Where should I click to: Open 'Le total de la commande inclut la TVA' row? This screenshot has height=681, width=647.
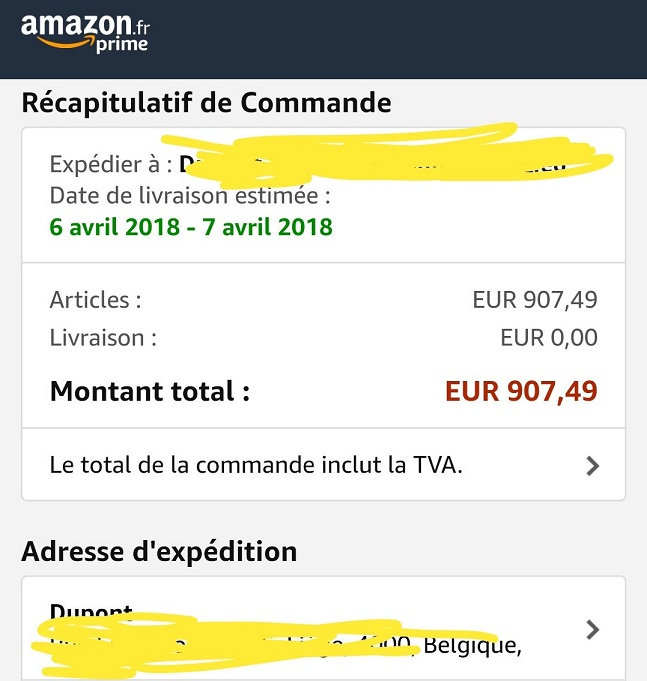(x=256, y=465)
